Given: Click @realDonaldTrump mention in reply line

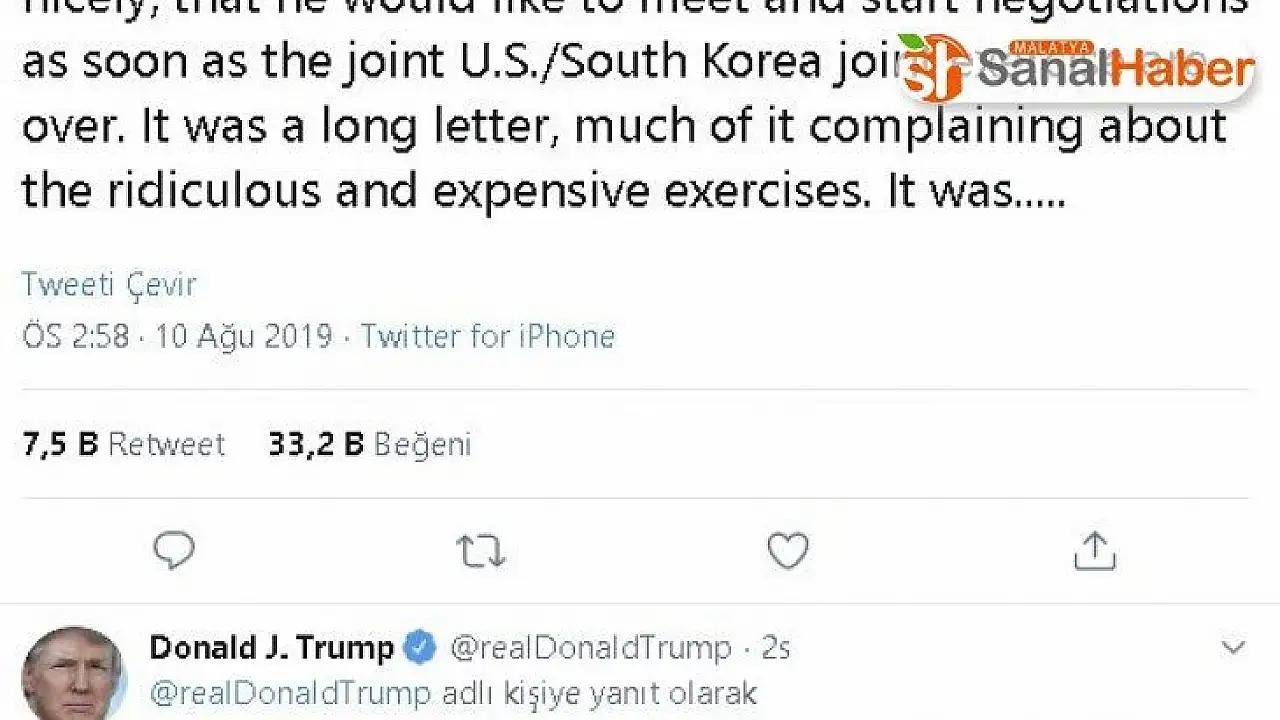Looking at the screenshot, I should [x=291, y=693].
